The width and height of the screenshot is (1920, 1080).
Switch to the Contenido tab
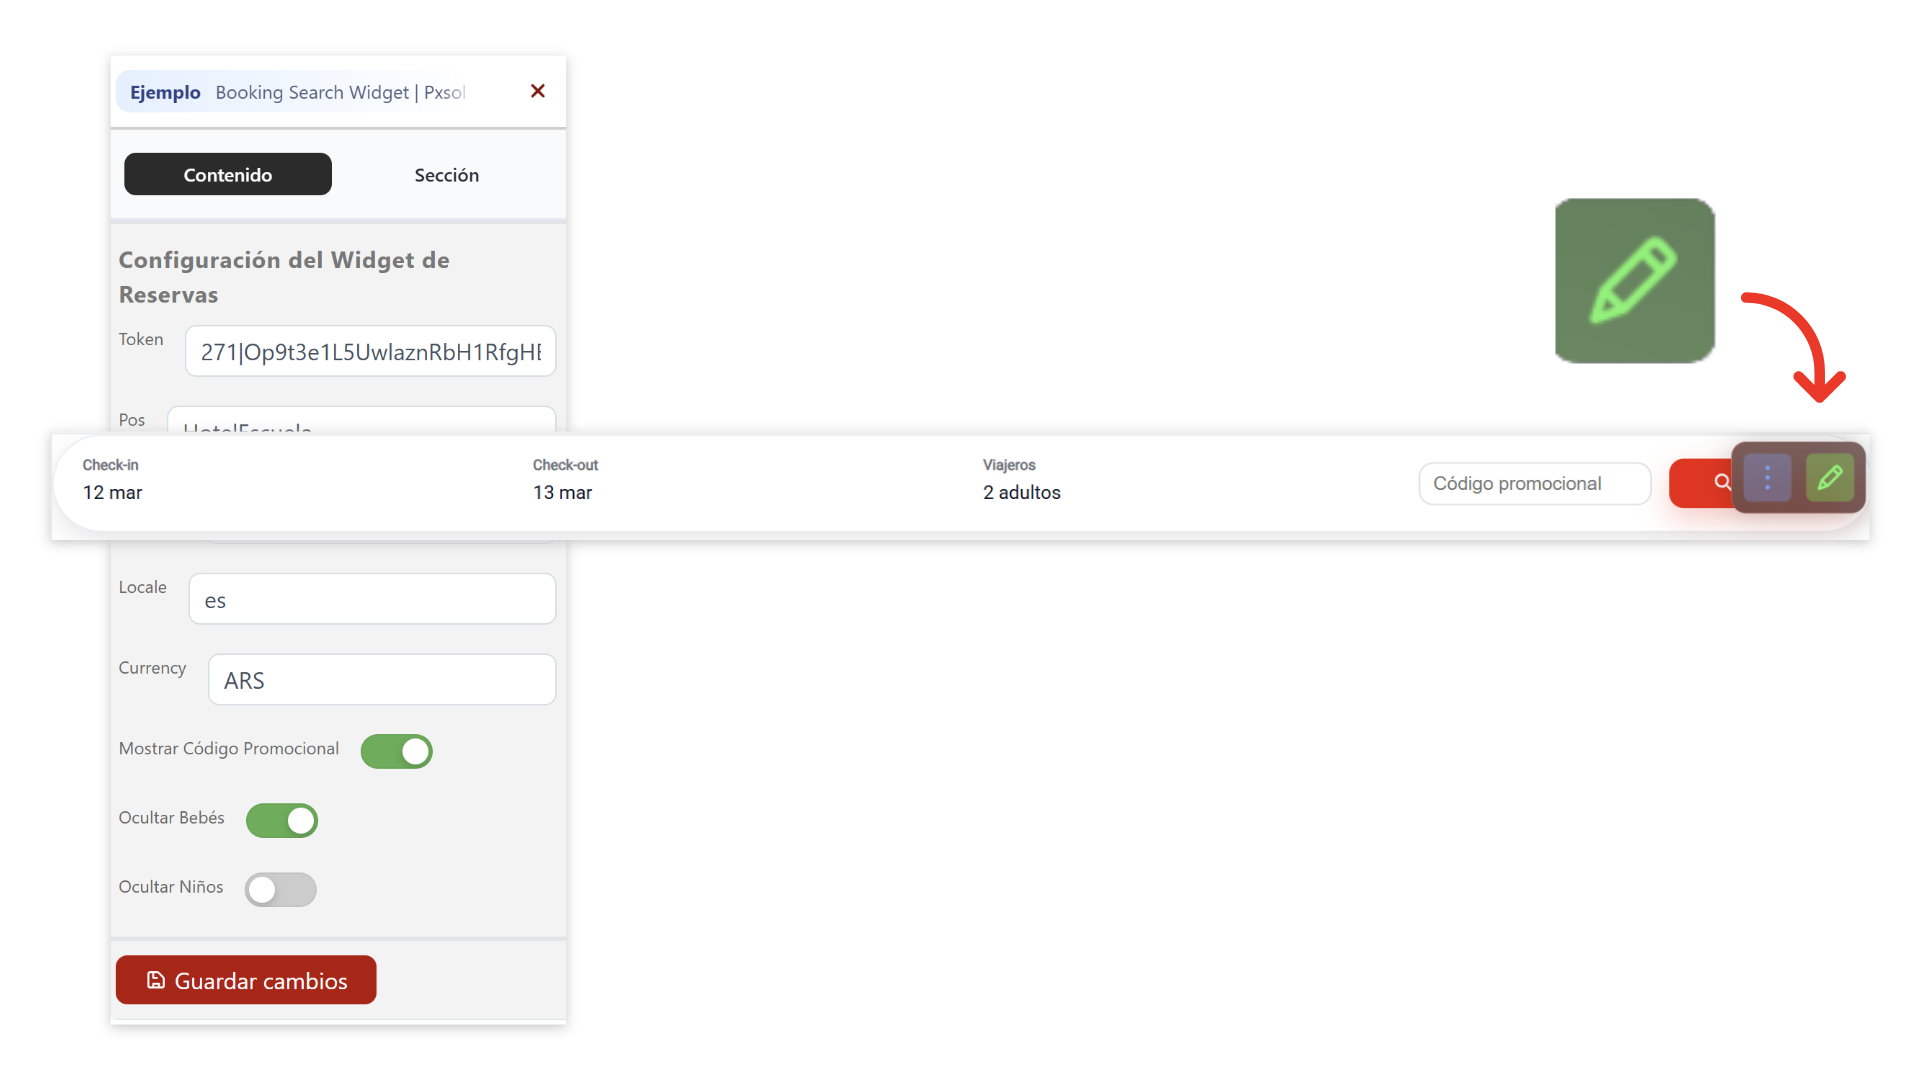coord(228,175)
